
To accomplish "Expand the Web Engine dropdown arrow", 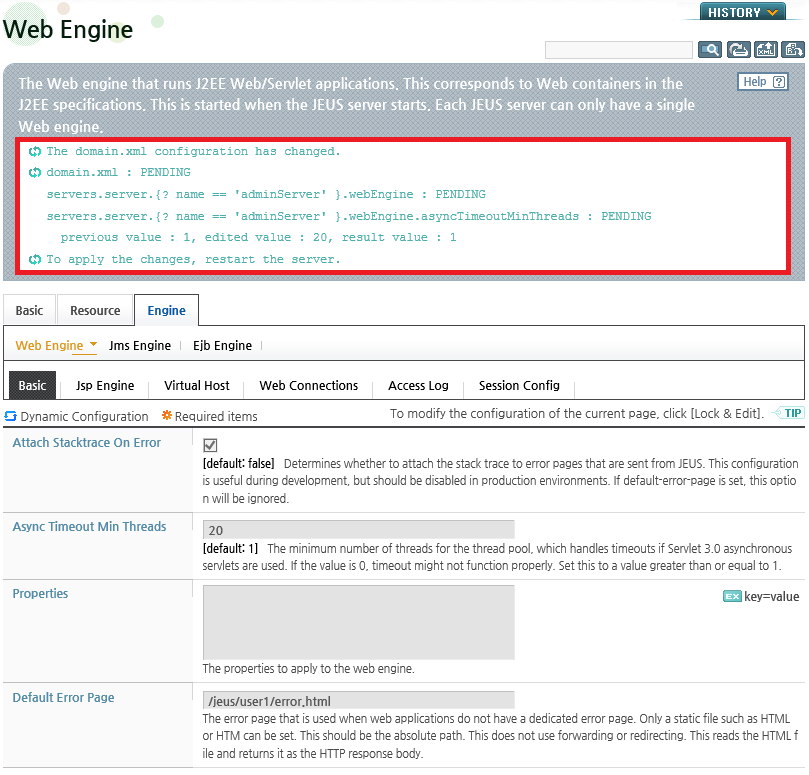I will [93, 344].
